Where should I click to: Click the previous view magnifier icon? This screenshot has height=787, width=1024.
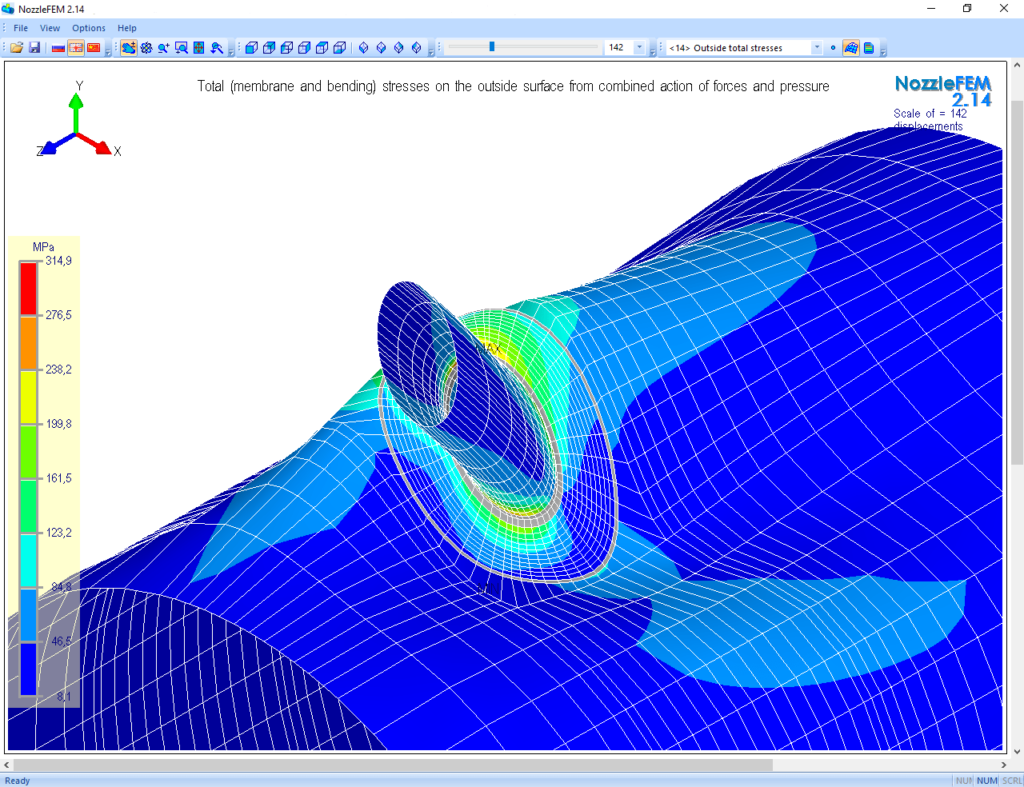pyautogui.click(x=216, y=48)
